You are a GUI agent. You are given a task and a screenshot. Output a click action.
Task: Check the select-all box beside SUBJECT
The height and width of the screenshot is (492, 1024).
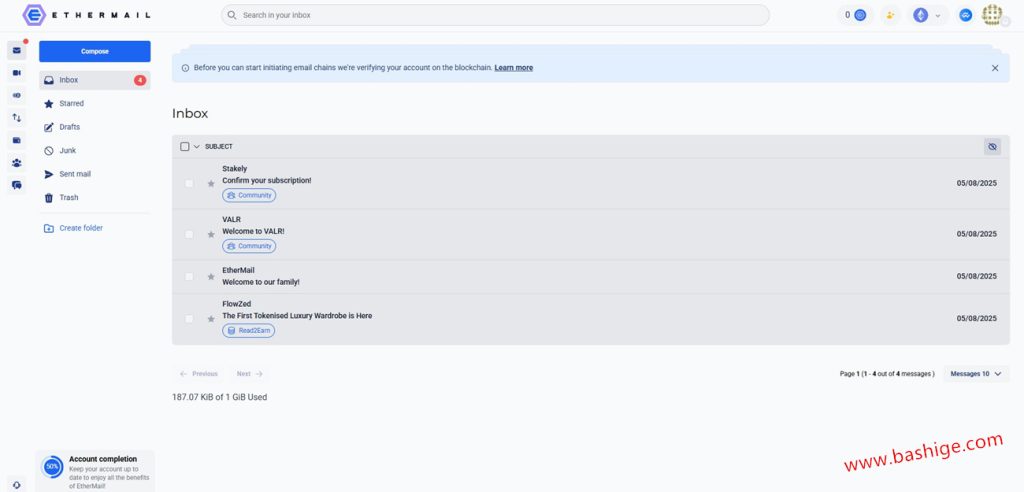[185, 147]
